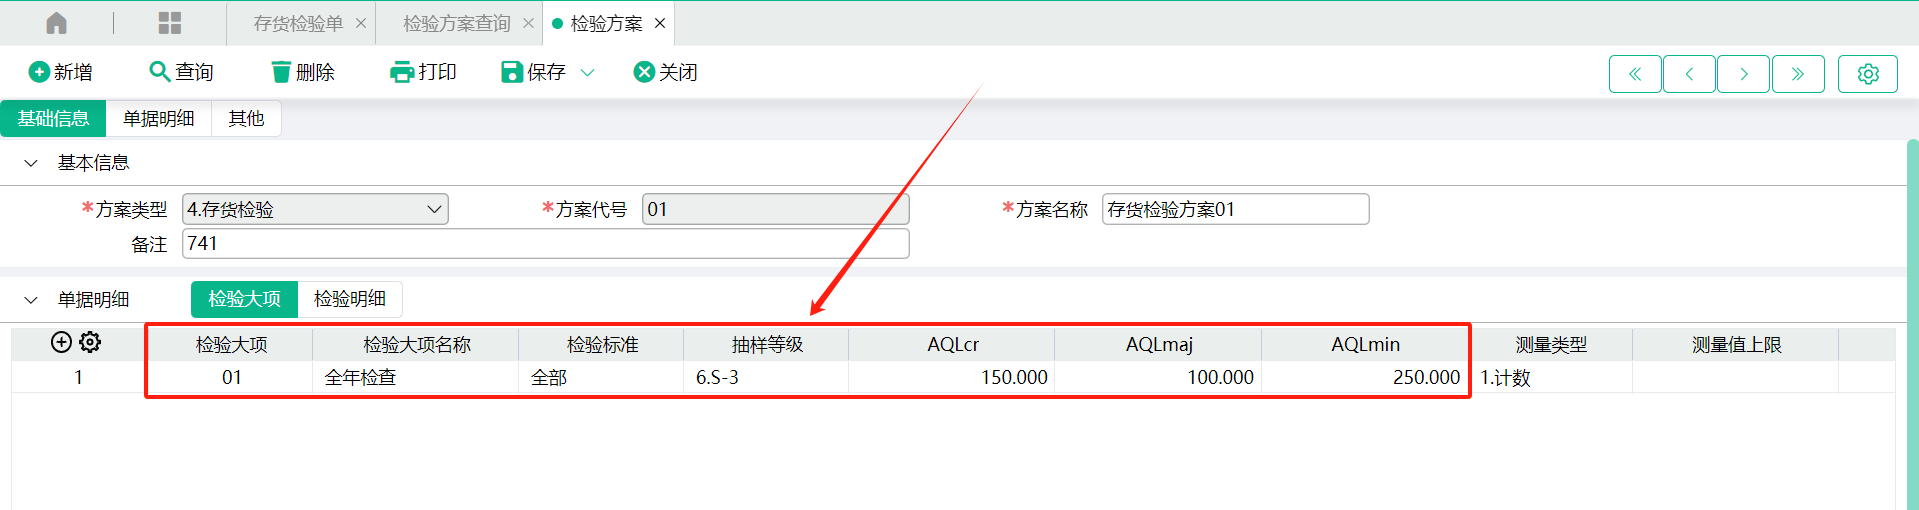Select row number 1 in grid
Viewport: 1919px width, 510px height.
click(78, 377)
